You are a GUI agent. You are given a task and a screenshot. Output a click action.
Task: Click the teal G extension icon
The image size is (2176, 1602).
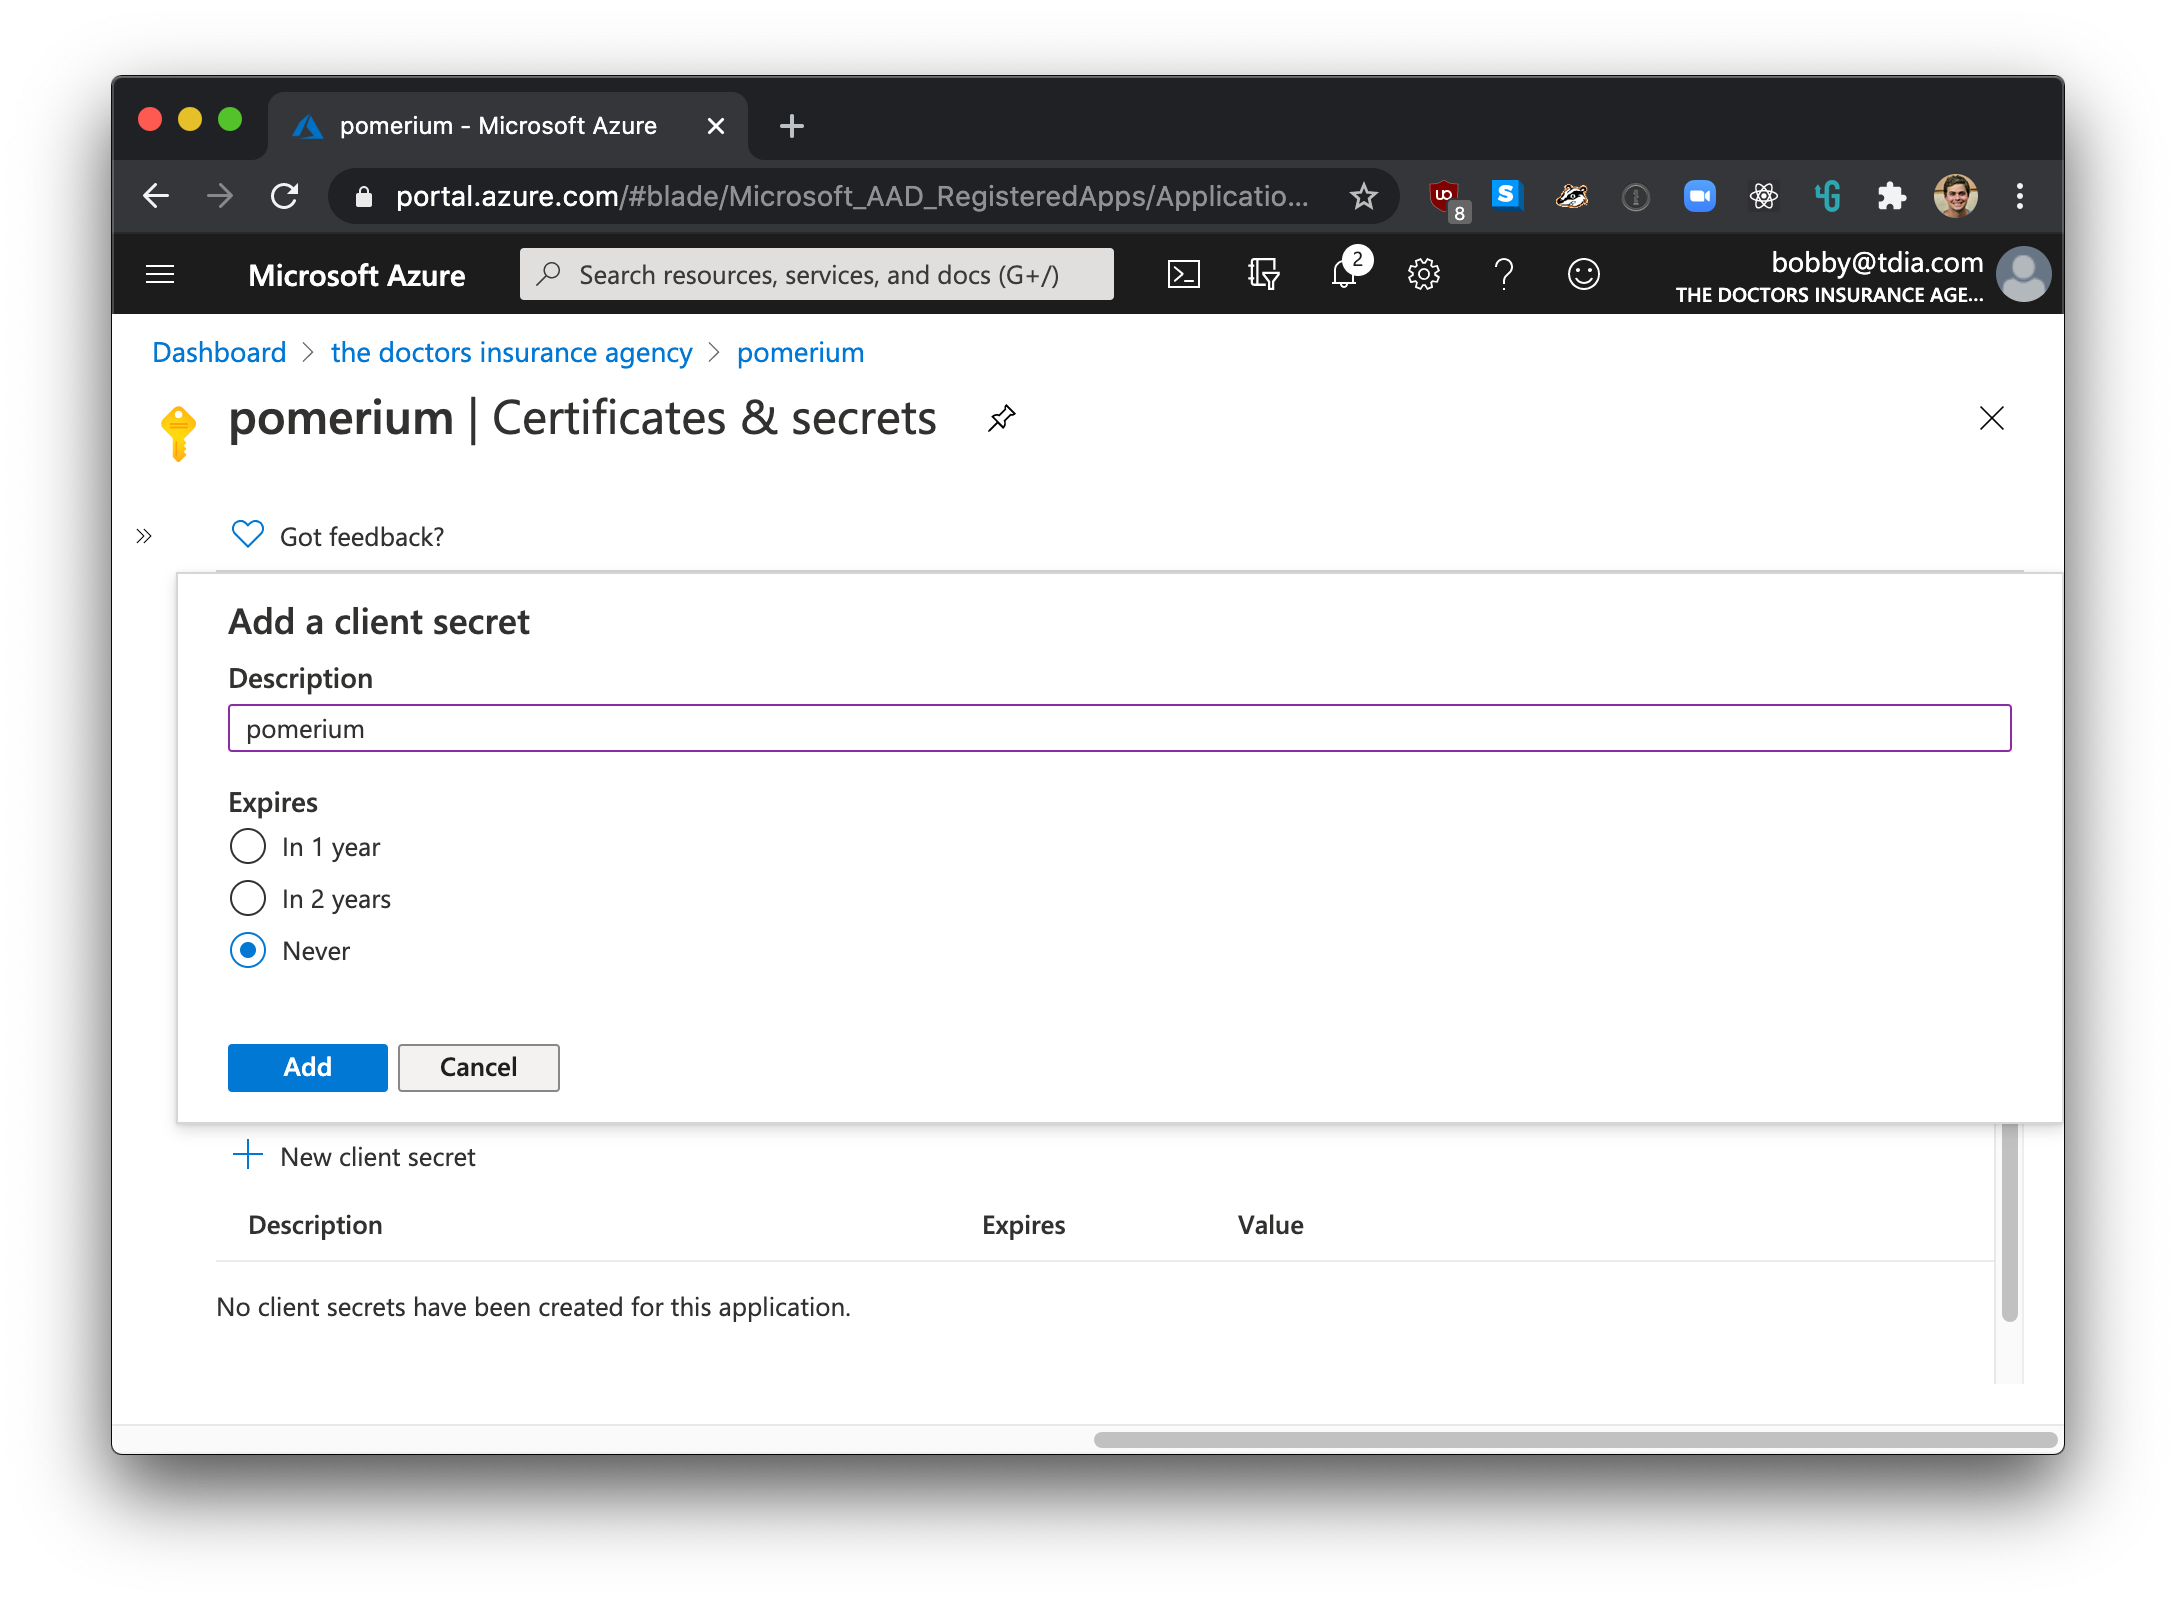1827,196
